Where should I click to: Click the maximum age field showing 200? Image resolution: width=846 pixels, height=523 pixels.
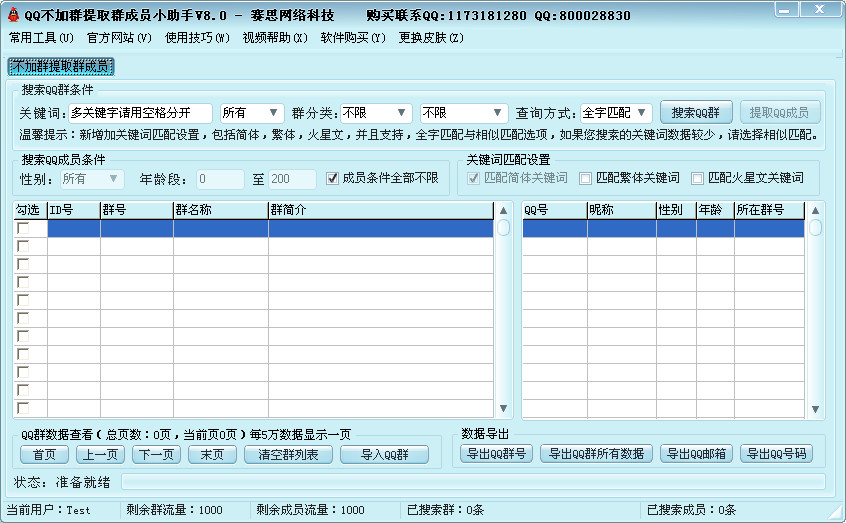(x=292, y=179)
